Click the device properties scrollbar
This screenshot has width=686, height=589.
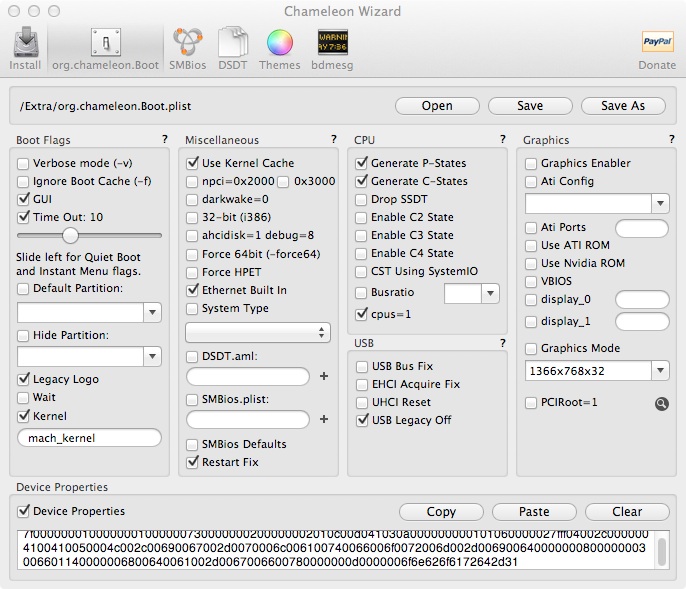tap(662, 550)
